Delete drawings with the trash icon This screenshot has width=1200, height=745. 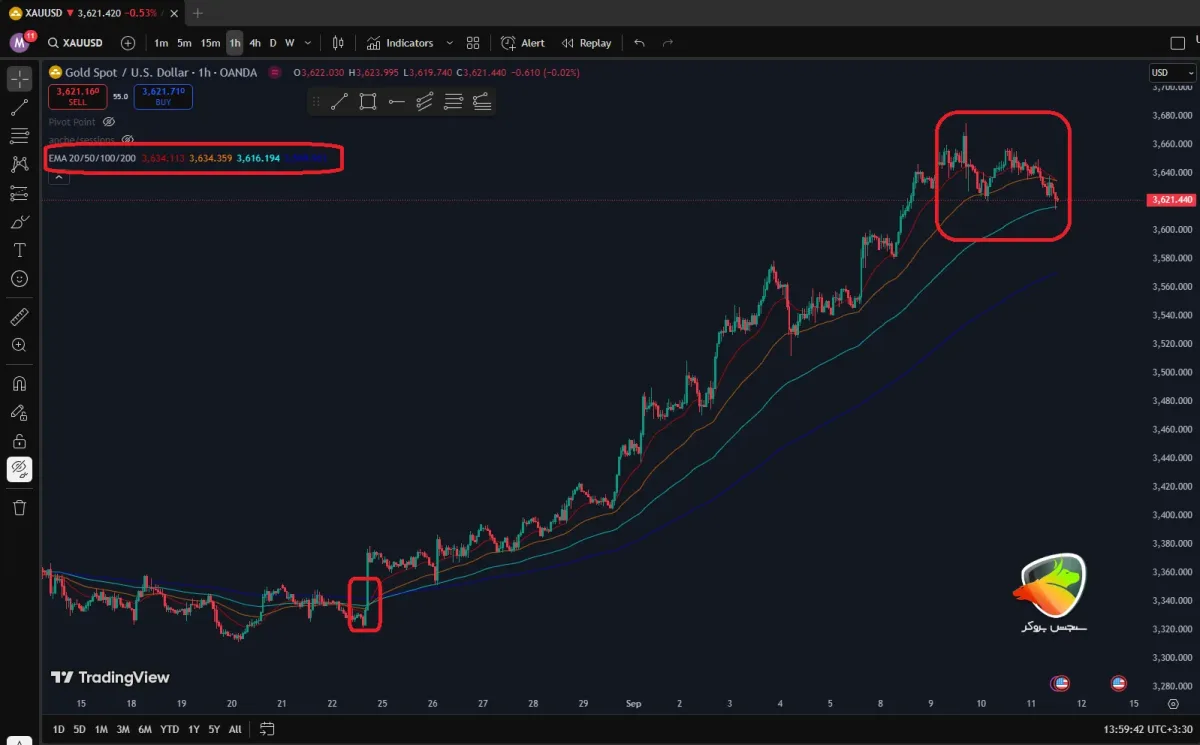[x=19, y=507]
